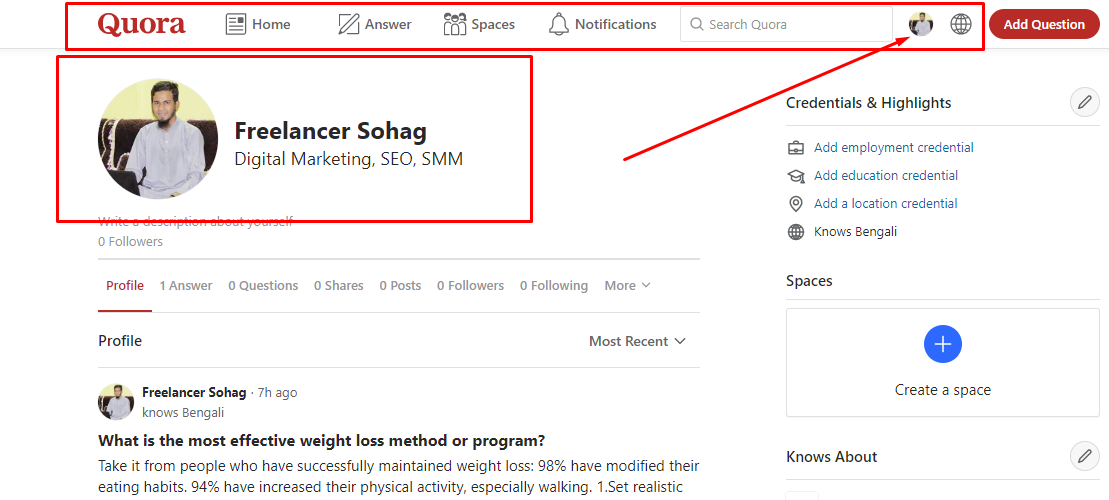Viewport: 1109px width, 500px height.
Task: Click the Notifications bell icon
Action: (559, 24)
